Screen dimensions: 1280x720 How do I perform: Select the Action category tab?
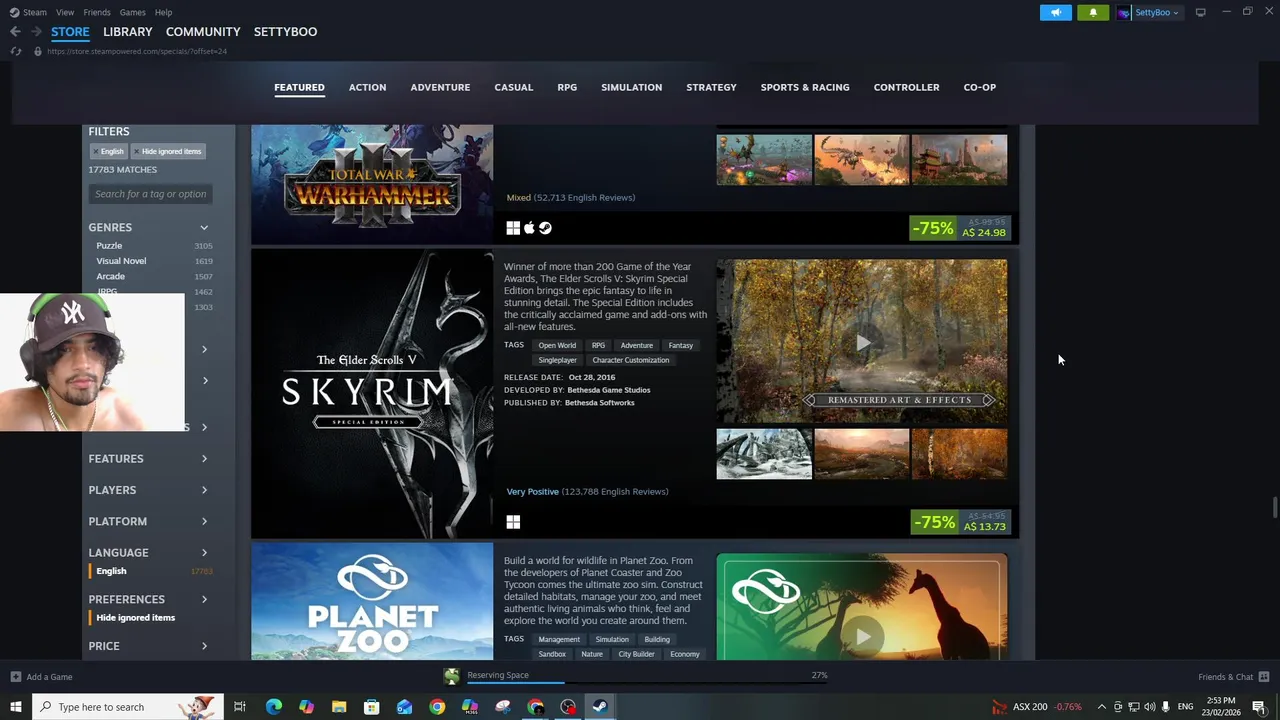click(367, 87)
